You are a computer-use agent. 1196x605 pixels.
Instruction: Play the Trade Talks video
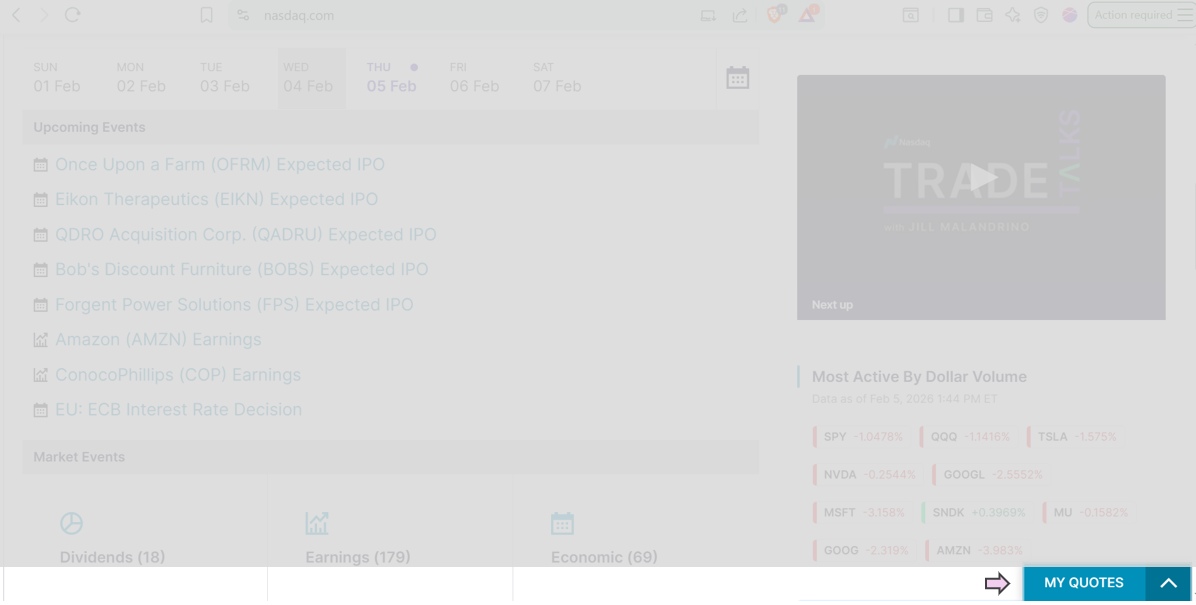981,178
